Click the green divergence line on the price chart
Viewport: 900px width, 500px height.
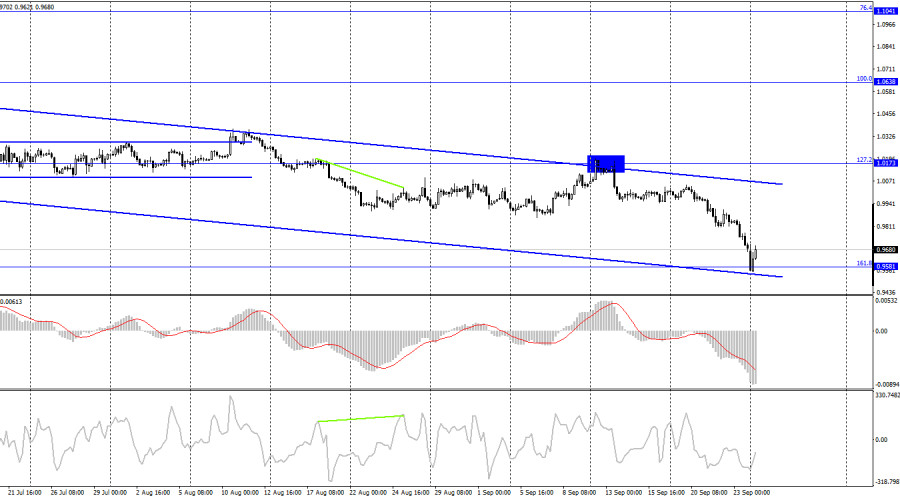pos(360,173)
